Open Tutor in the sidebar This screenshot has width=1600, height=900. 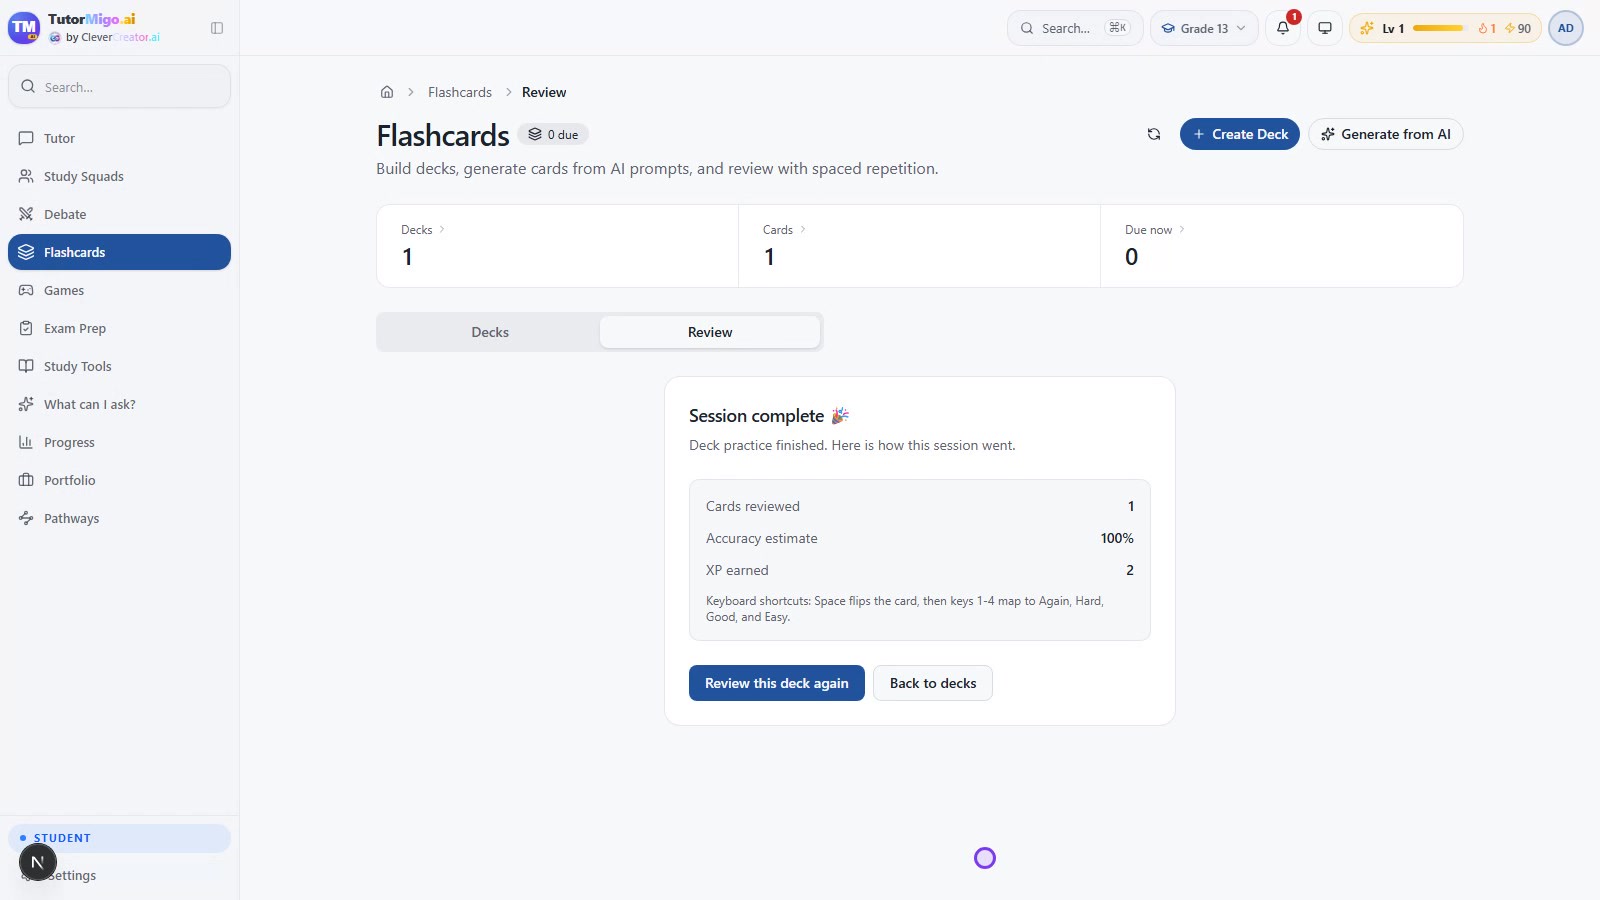pos(119,138)
